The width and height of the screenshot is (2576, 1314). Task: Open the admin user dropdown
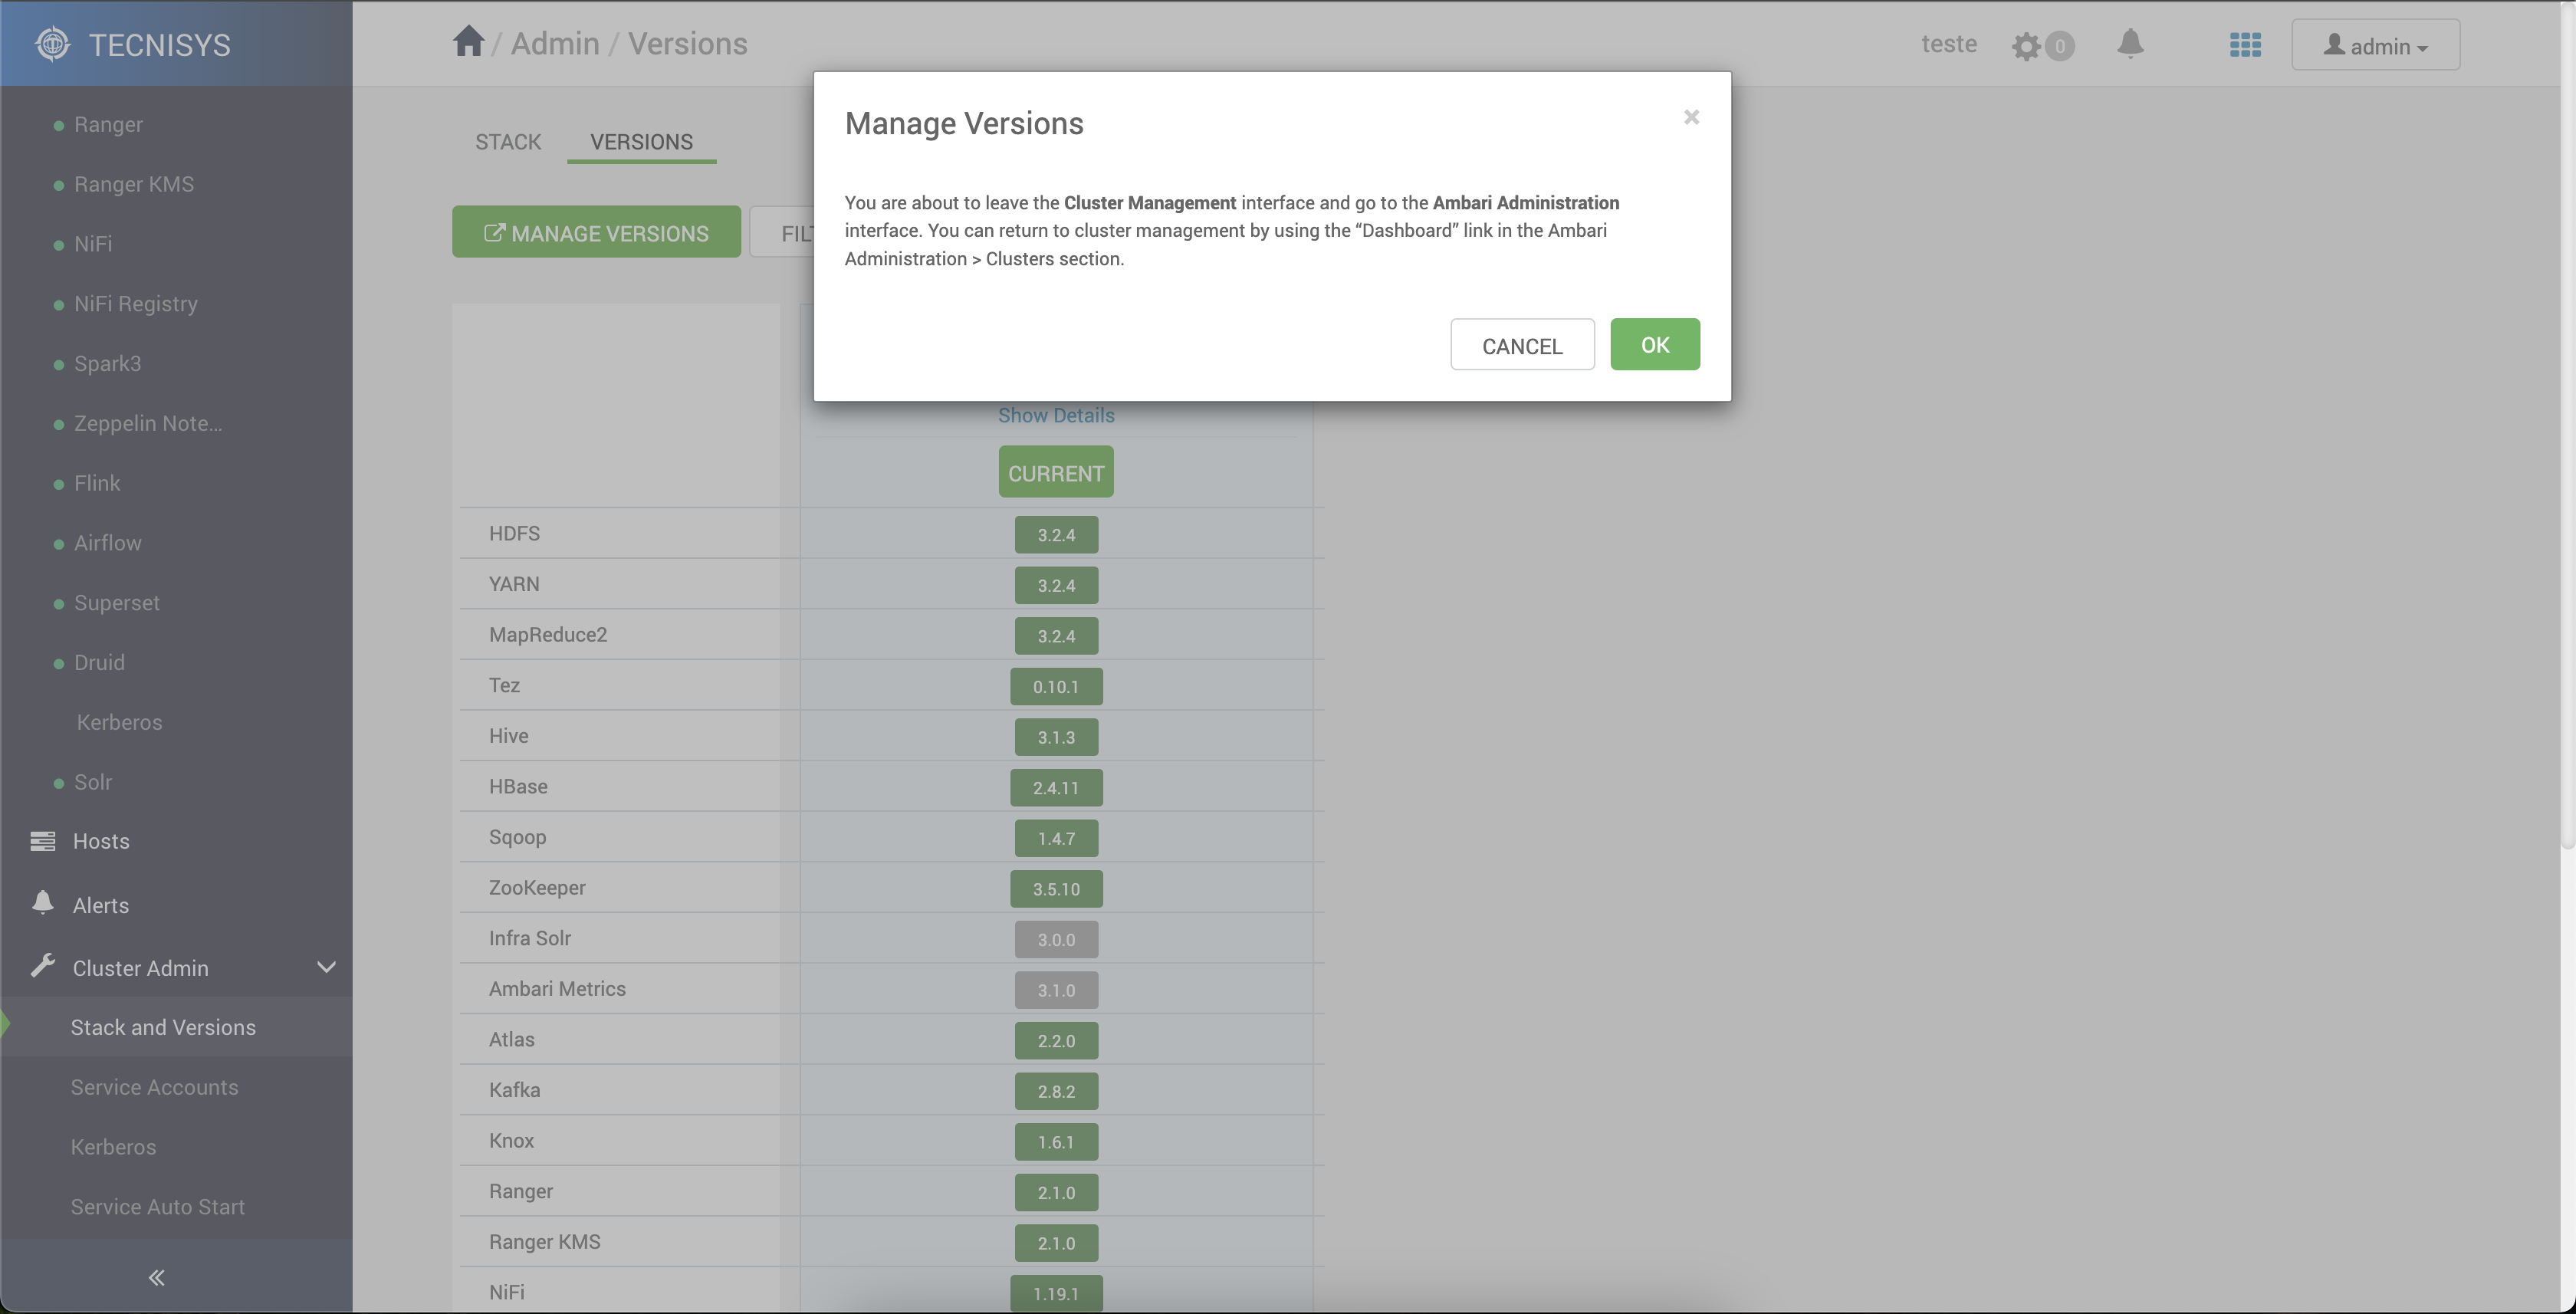[x=2375, y=45]
